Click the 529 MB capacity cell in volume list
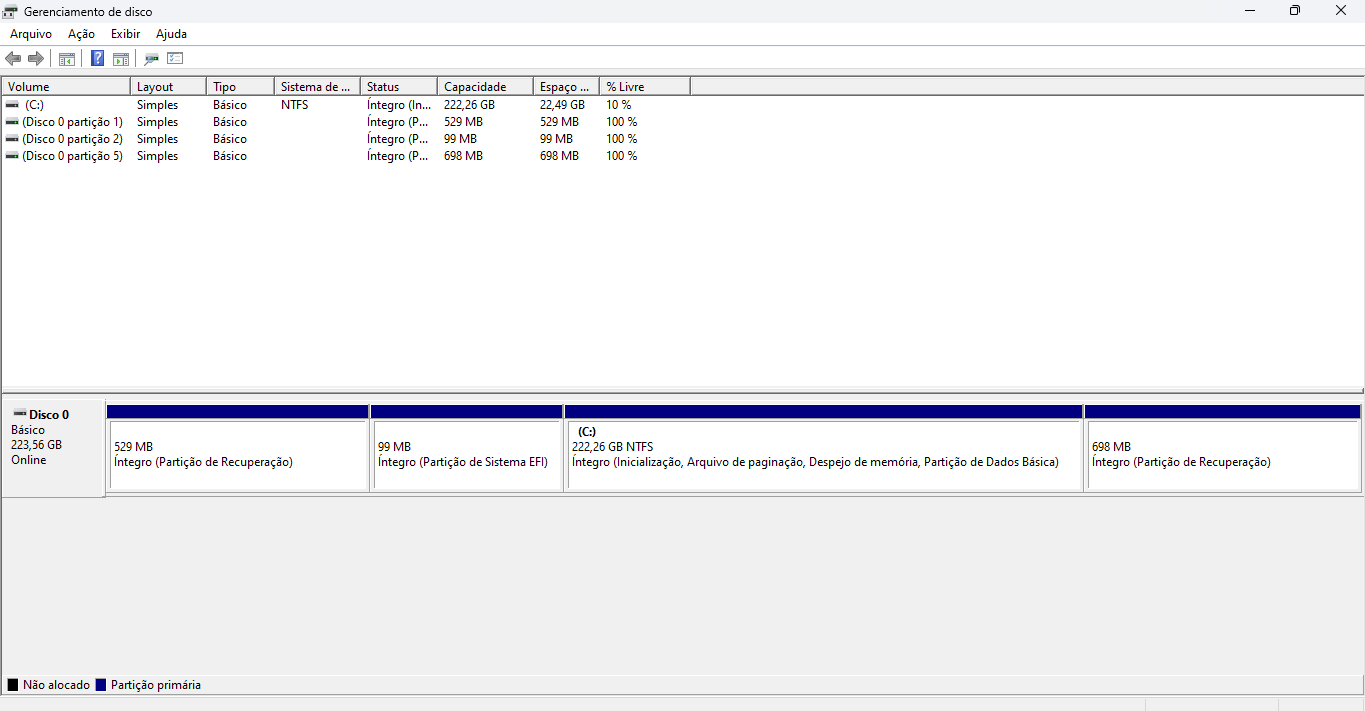1365x711 pixels. 463,122
